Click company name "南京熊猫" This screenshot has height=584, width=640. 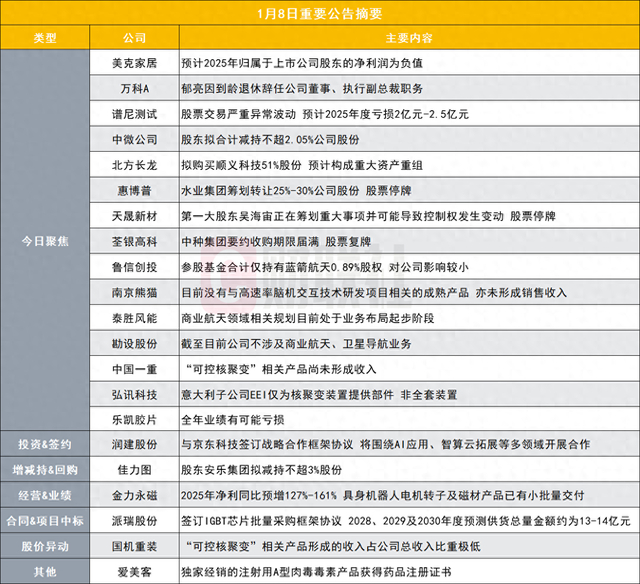(x=134, y=293)
